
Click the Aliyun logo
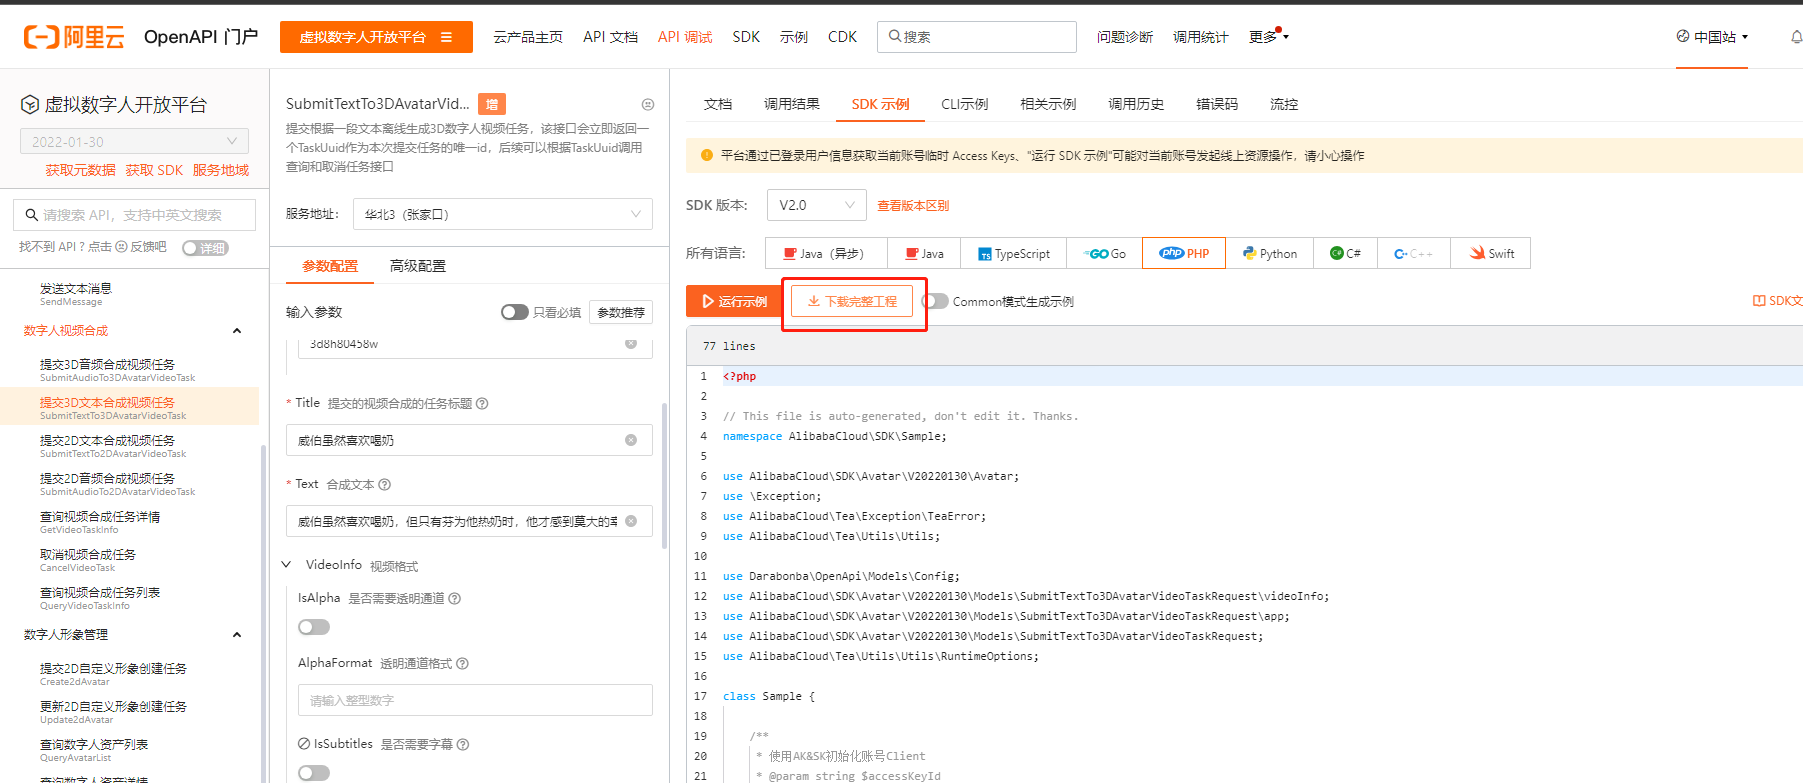[x=74, y=37]
